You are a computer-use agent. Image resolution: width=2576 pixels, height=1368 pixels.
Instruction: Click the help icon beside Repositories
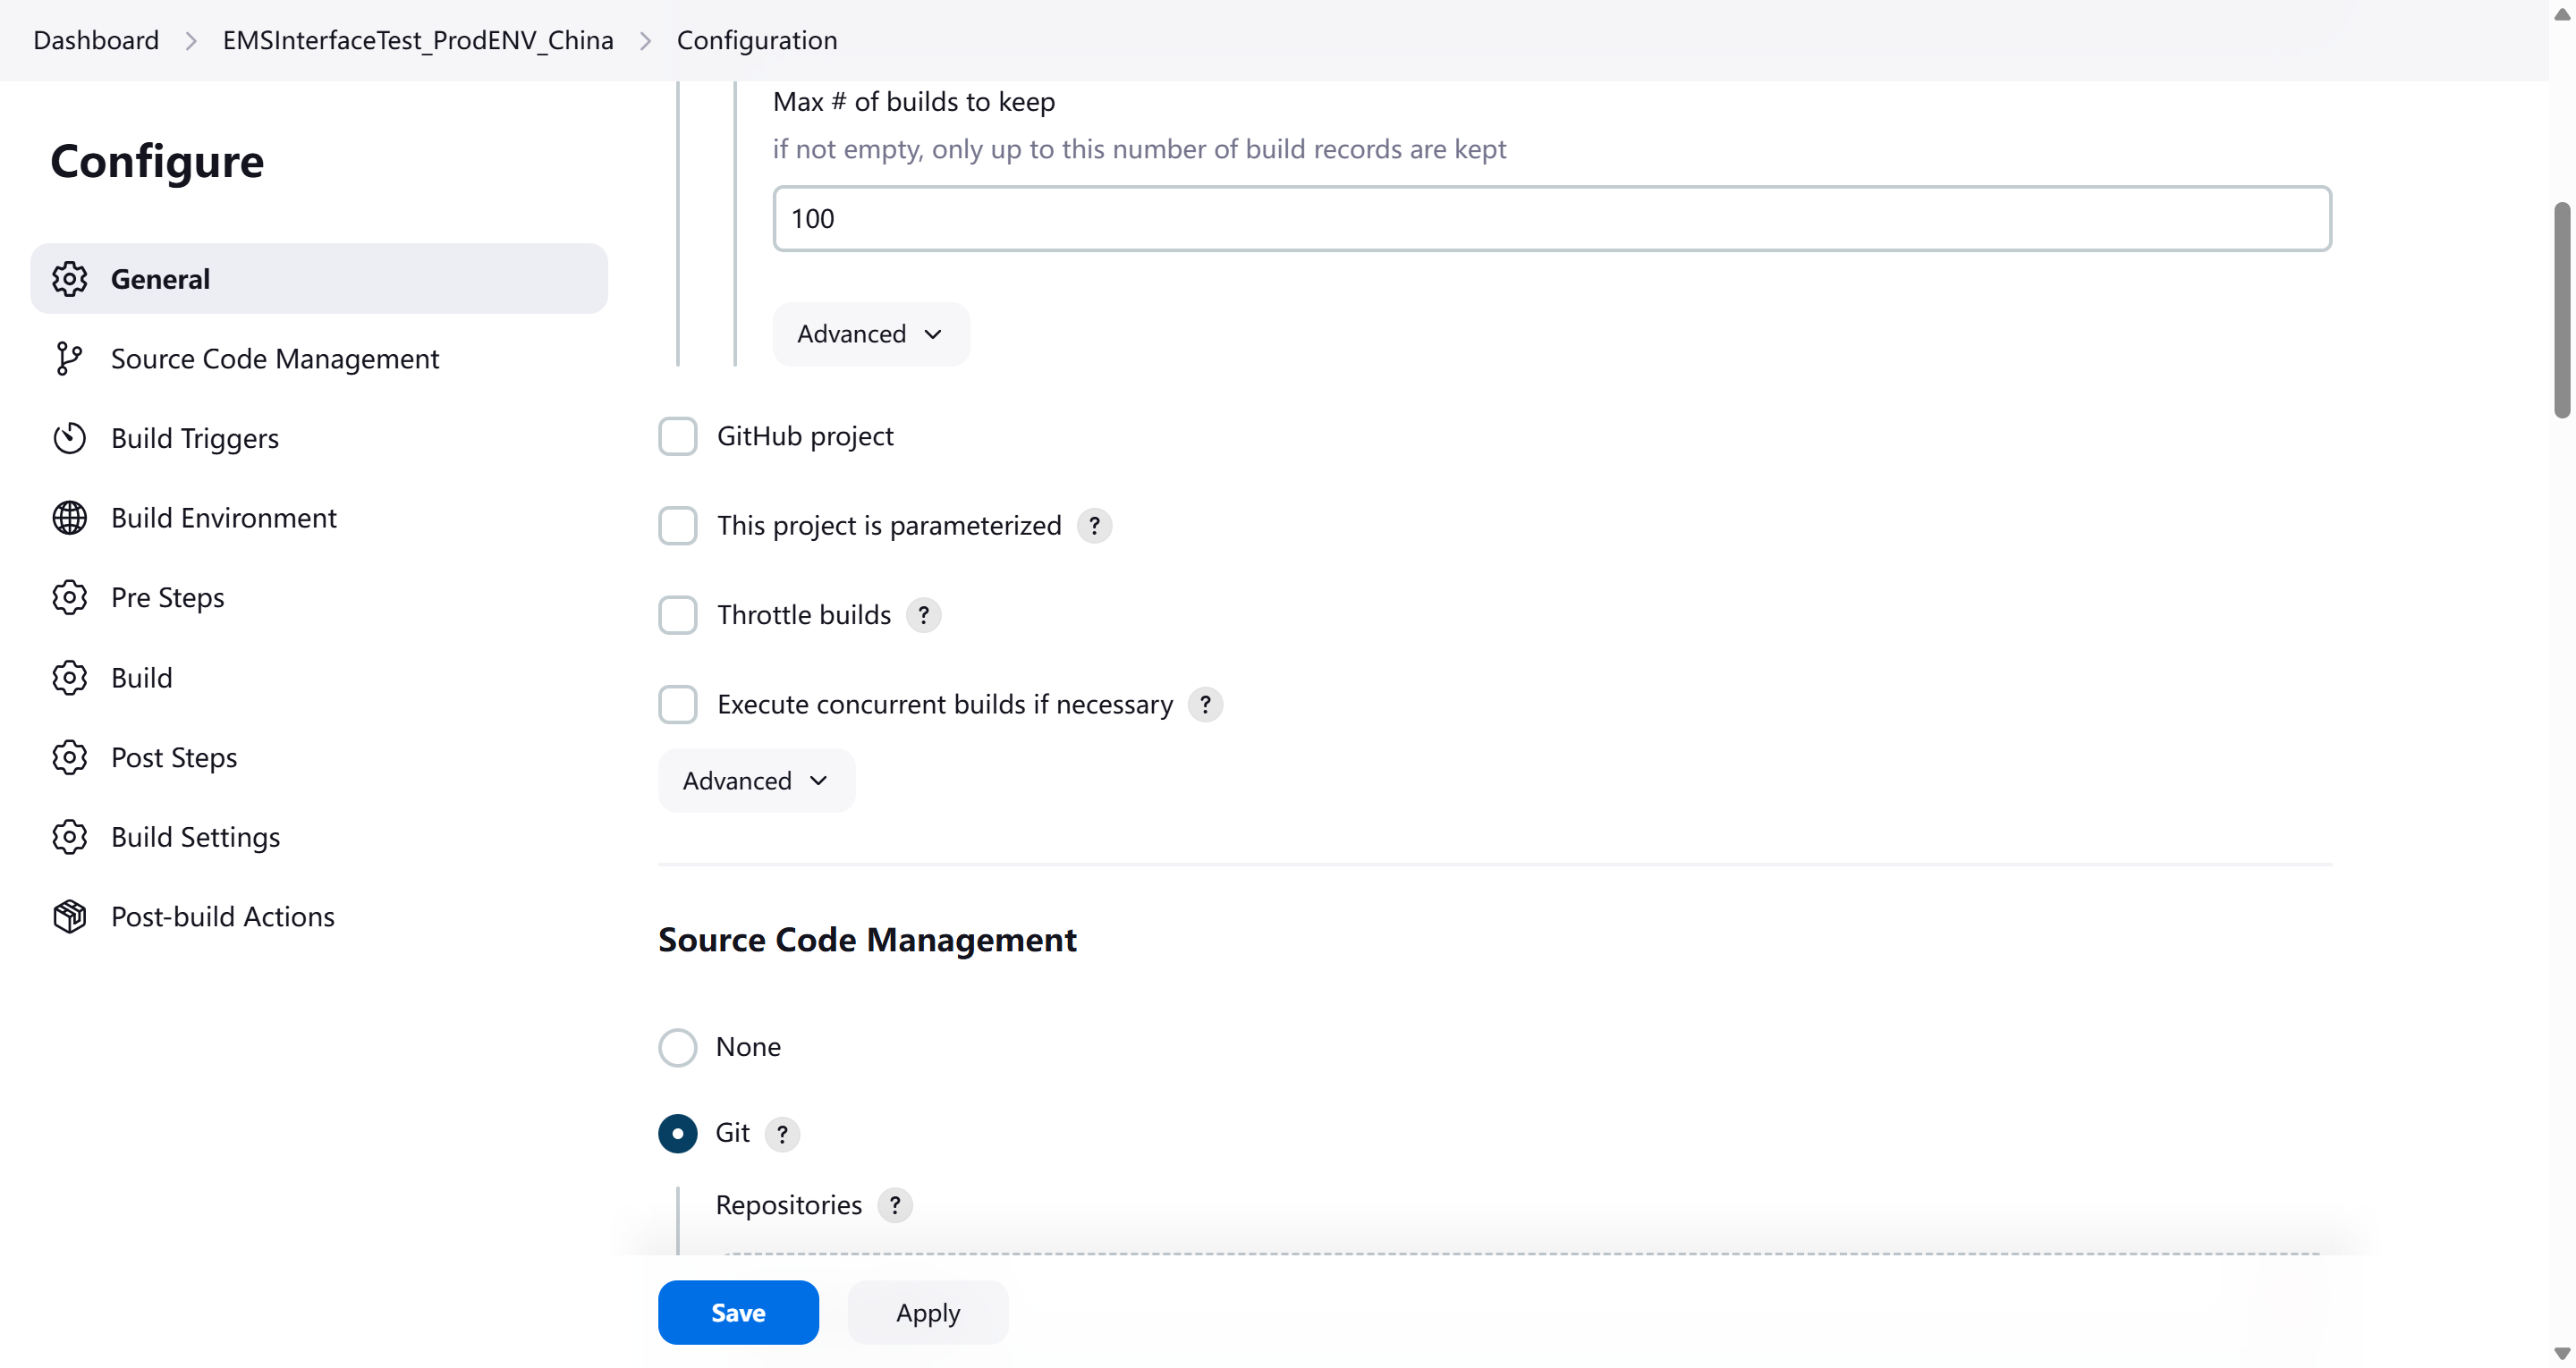(x=894, y=1205)
